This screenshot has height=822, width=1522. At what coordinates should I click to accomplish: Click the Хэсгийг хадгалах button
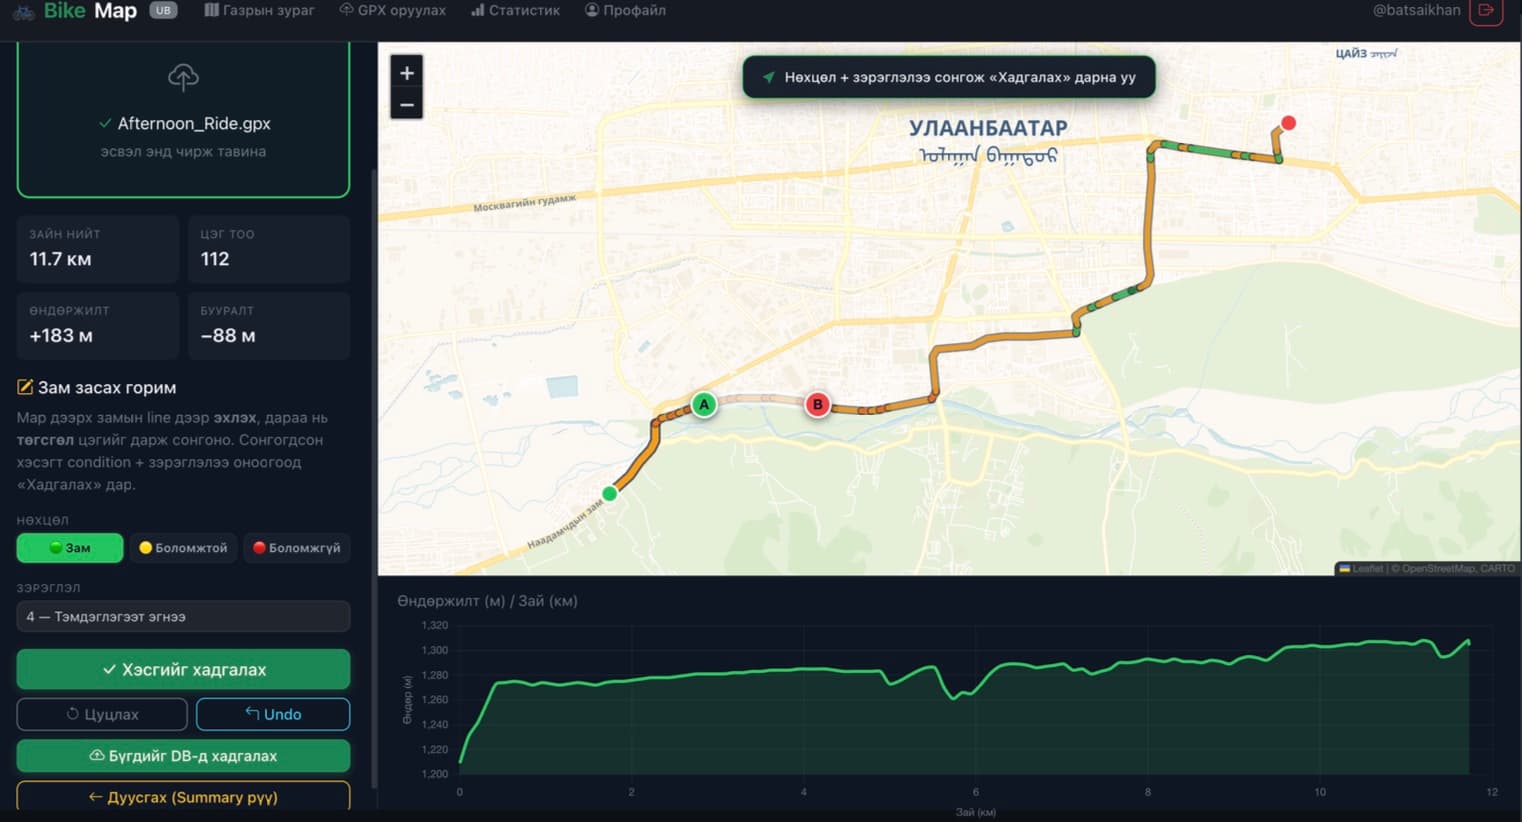pyautogui.click(x=183, y=670)
